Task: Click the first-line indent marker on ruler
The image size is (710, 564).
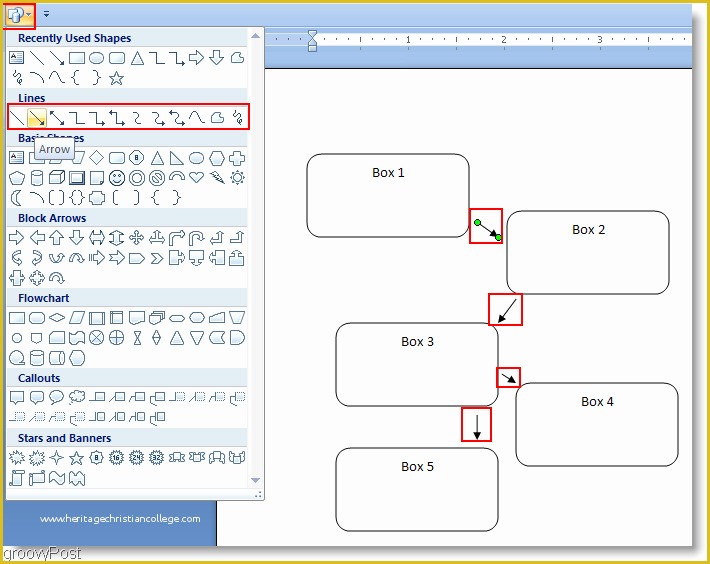Action: (312, 35)
